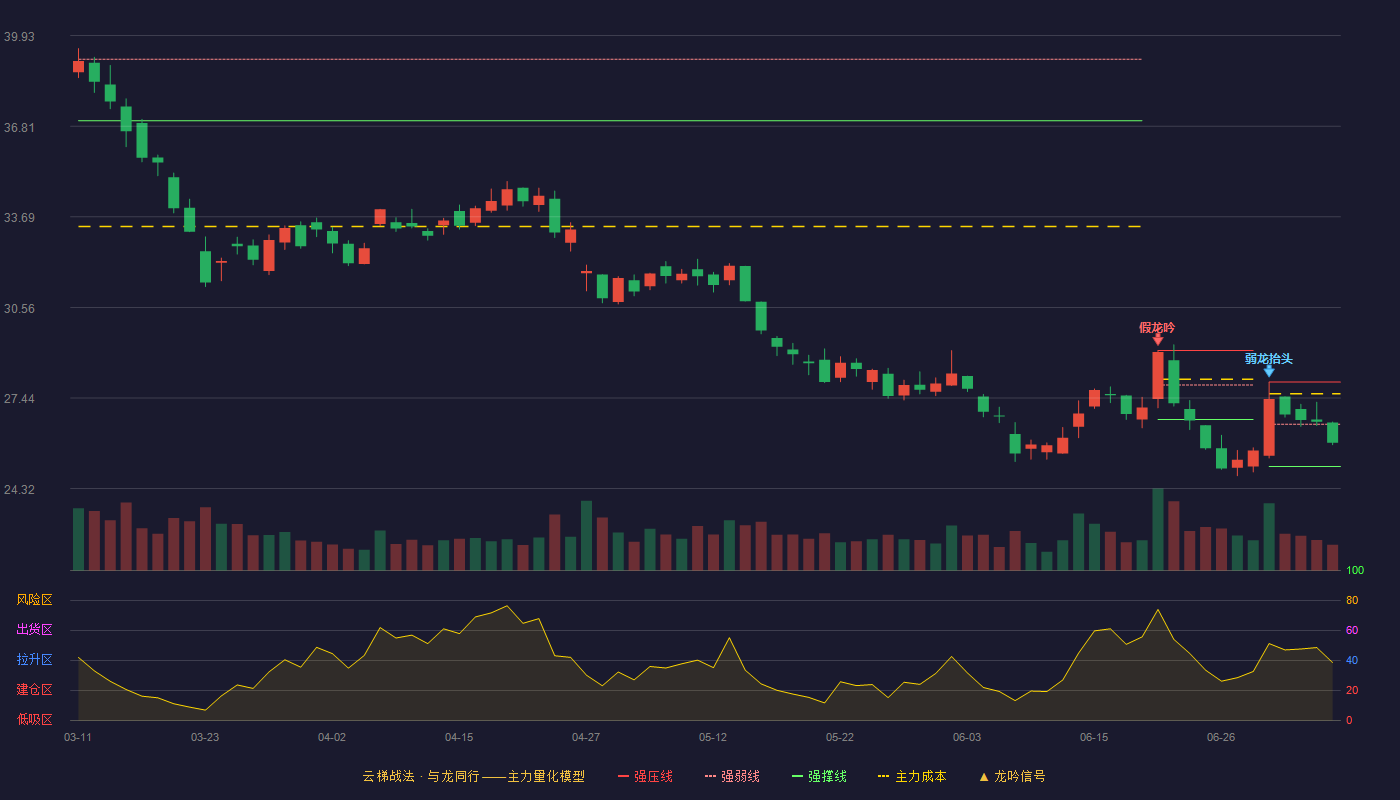
Task: Click the 39.93 price axis label
Action: 19,36
